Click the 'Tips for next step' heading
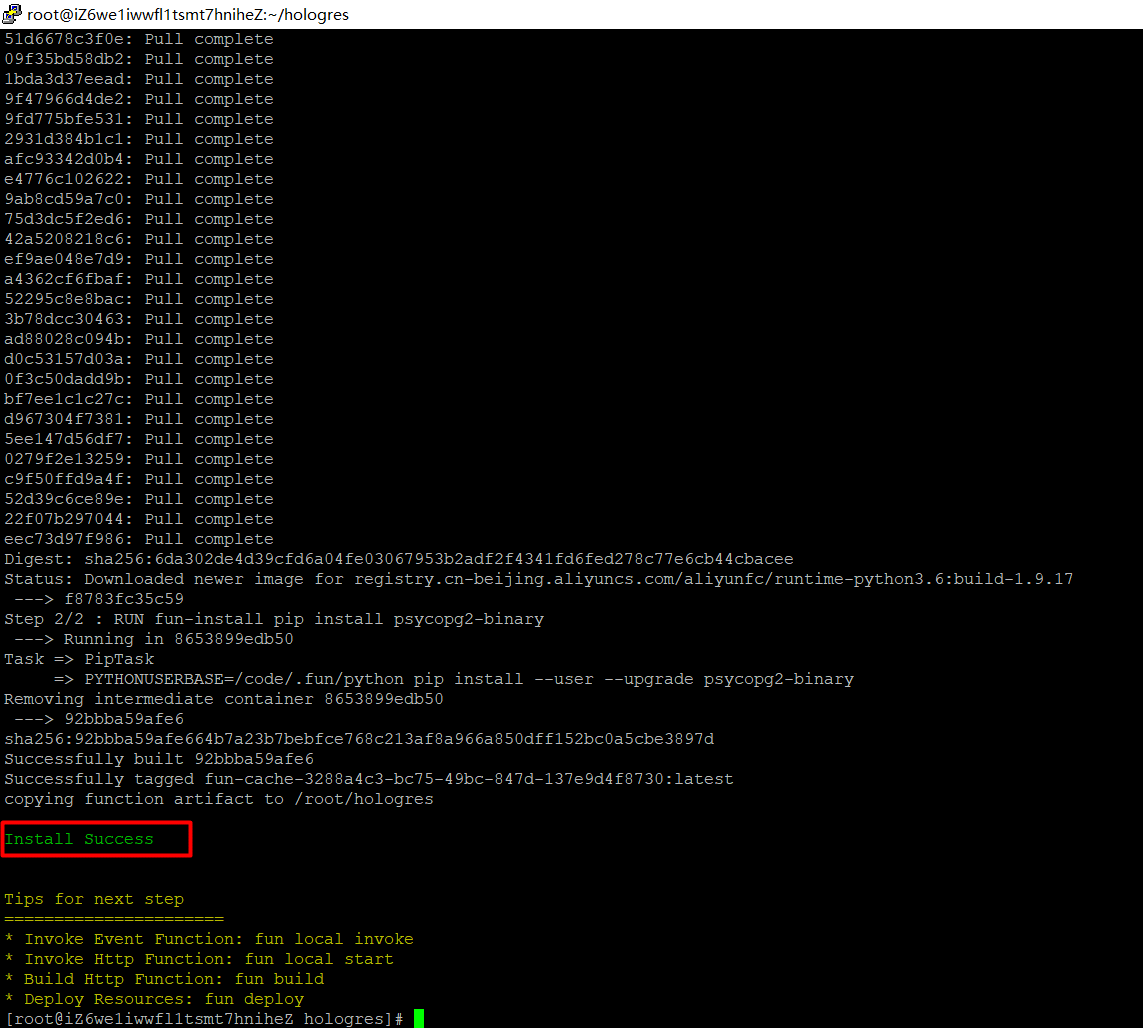Viewport: 1143px width, 1028px height. [x=94, y=899]
